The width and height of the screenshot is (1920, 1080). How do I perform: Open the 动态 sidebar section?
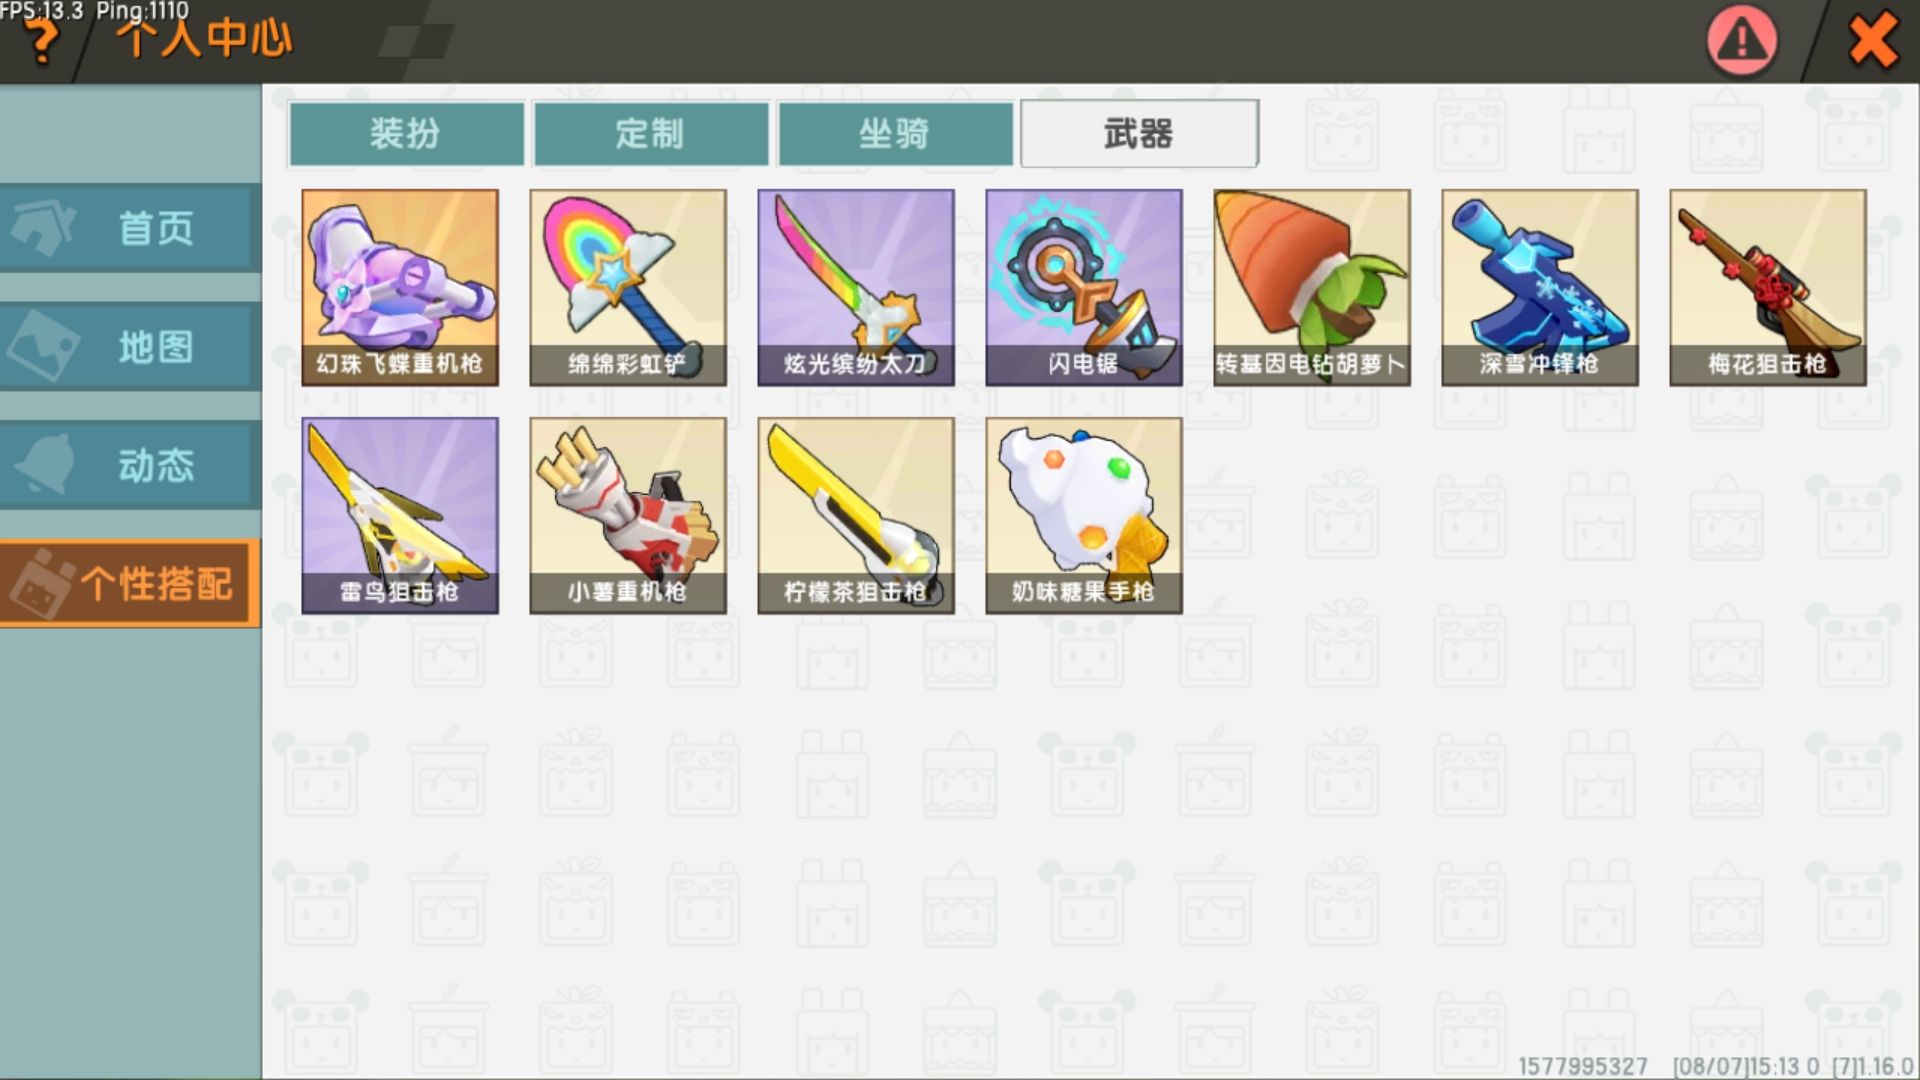point(130,465)
